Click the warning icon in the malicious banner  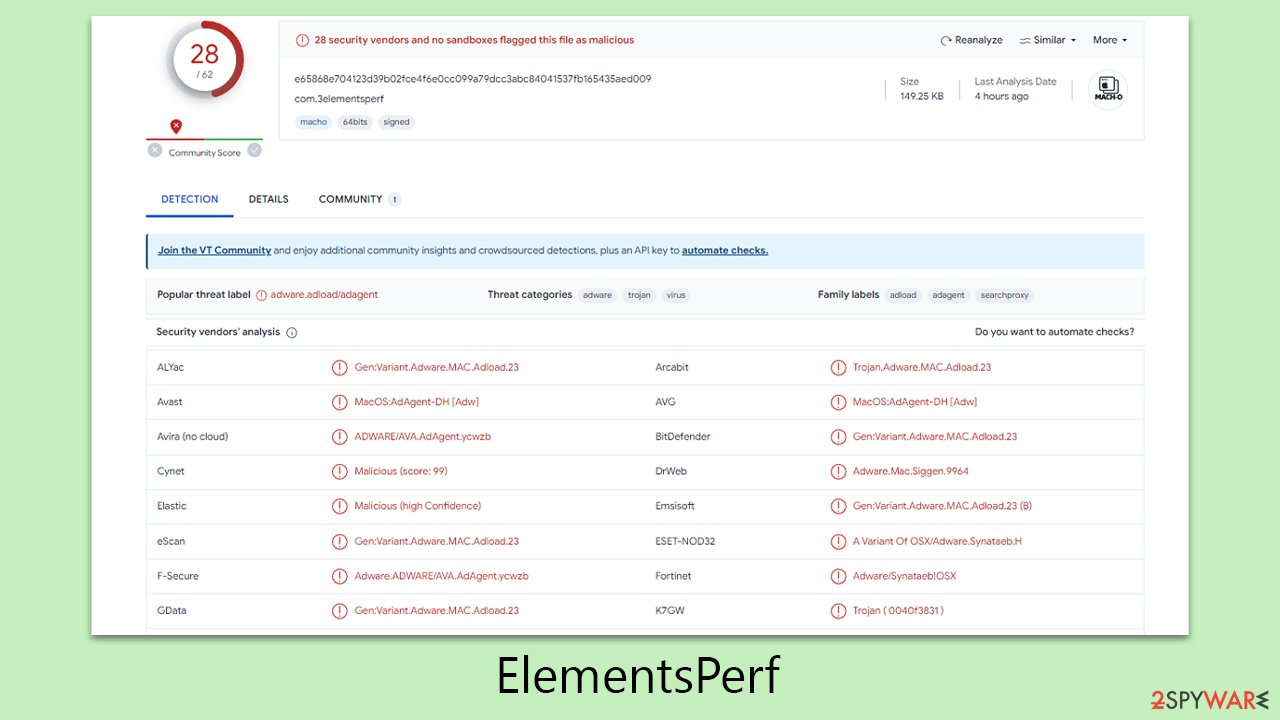pos(302,40)
